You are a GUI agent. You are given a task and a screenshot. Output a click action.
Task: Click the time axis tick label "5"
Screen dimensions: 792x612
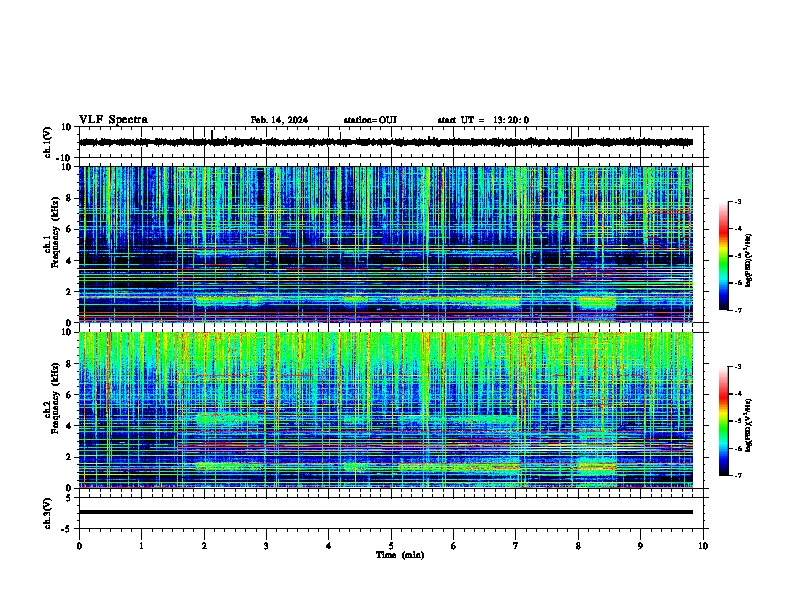[391, 546]
